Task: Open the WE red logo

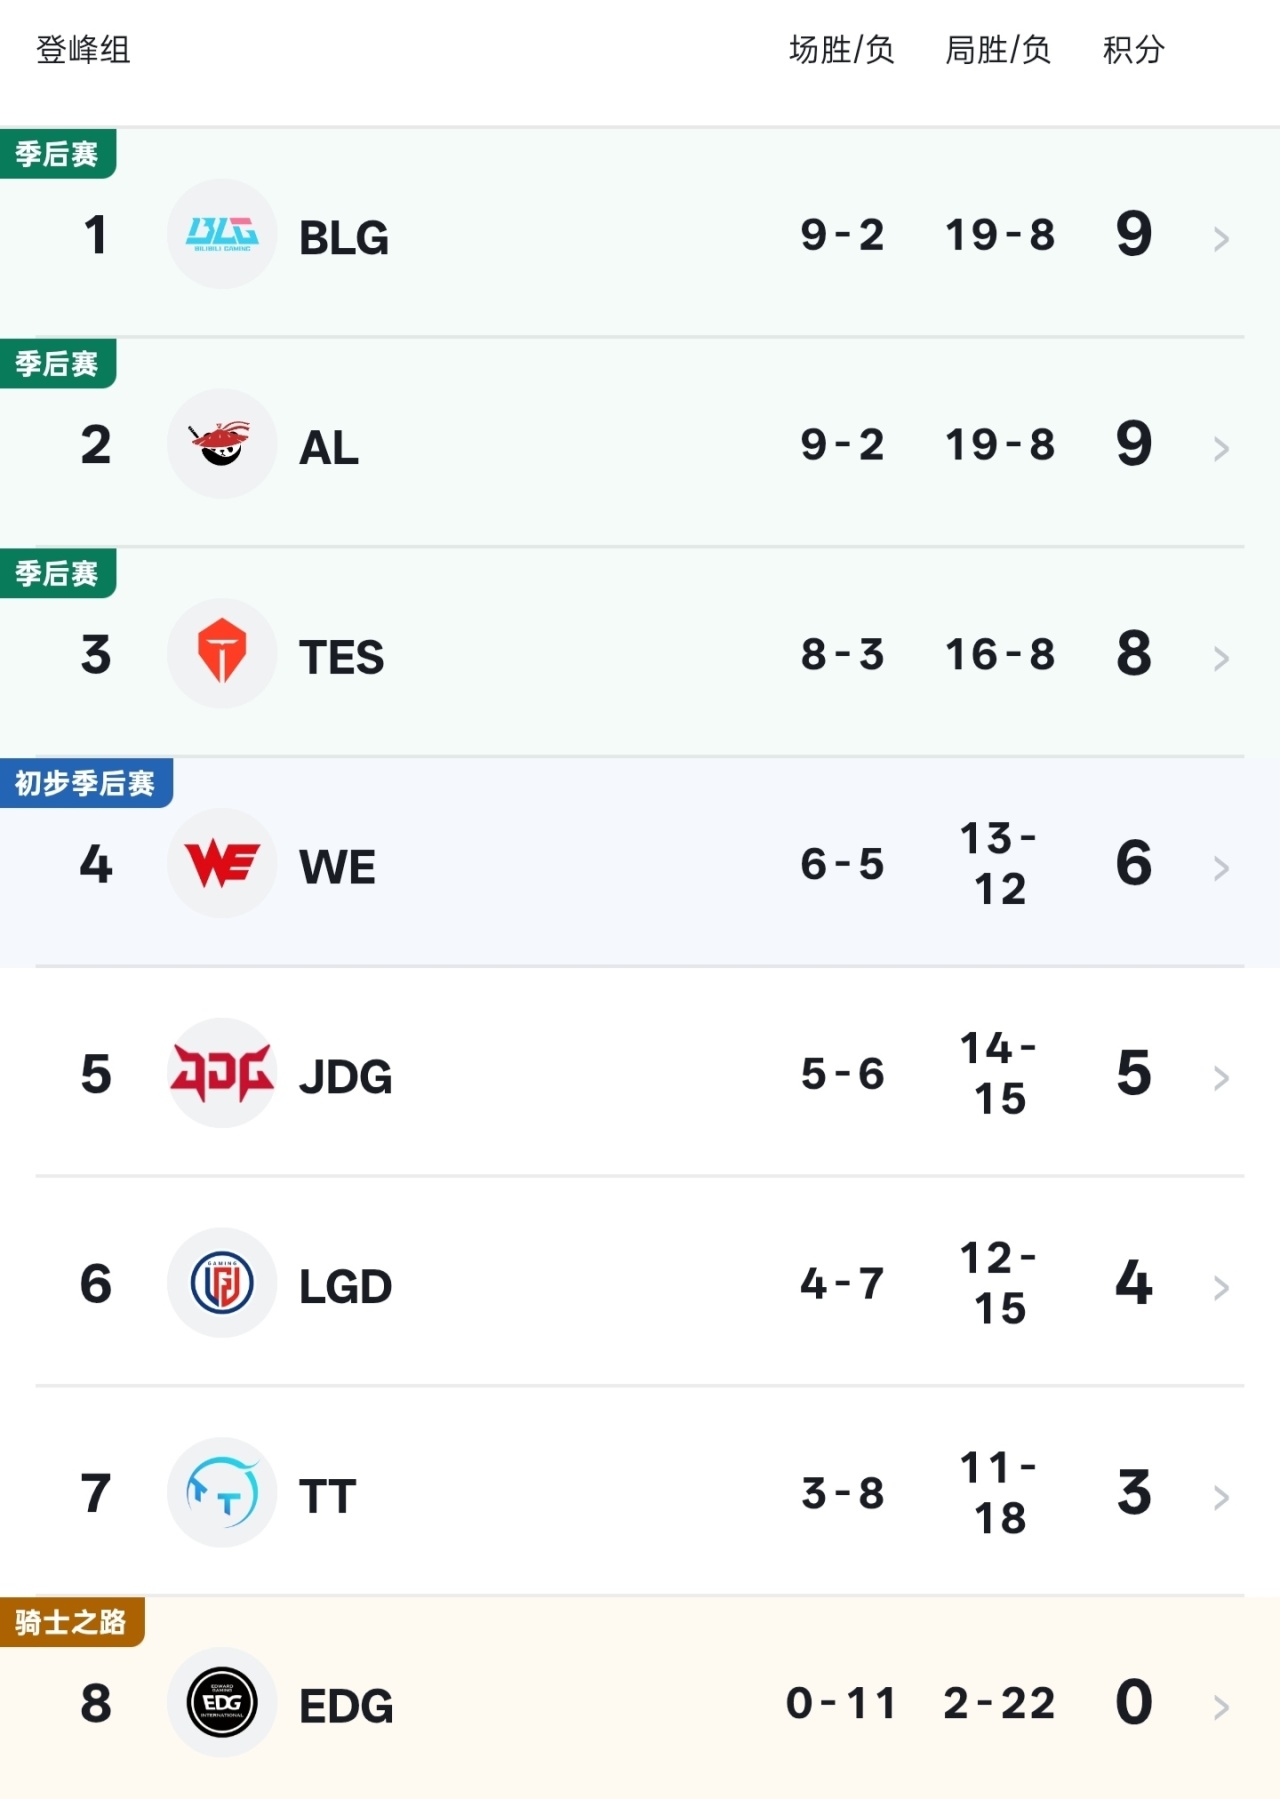Action: click(222, 863)
